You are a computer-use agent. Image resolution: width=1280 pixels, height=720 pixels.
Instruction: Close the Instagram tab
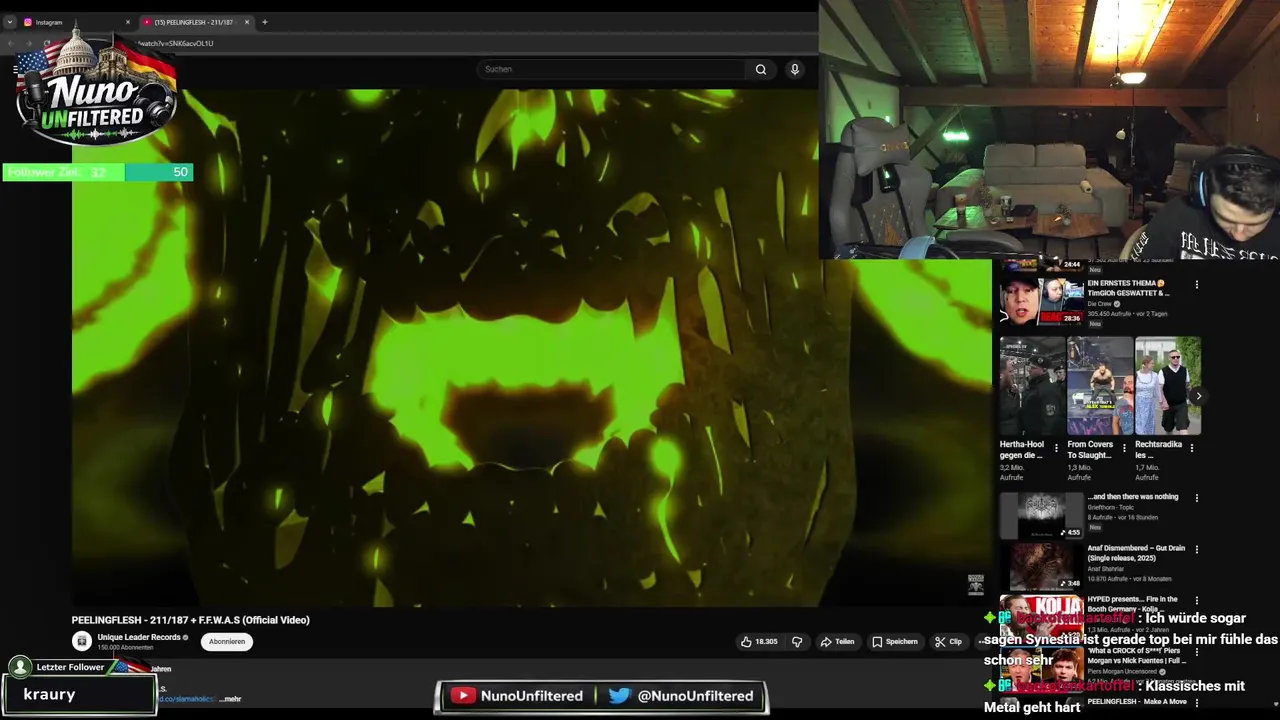[x=127, y=22]
